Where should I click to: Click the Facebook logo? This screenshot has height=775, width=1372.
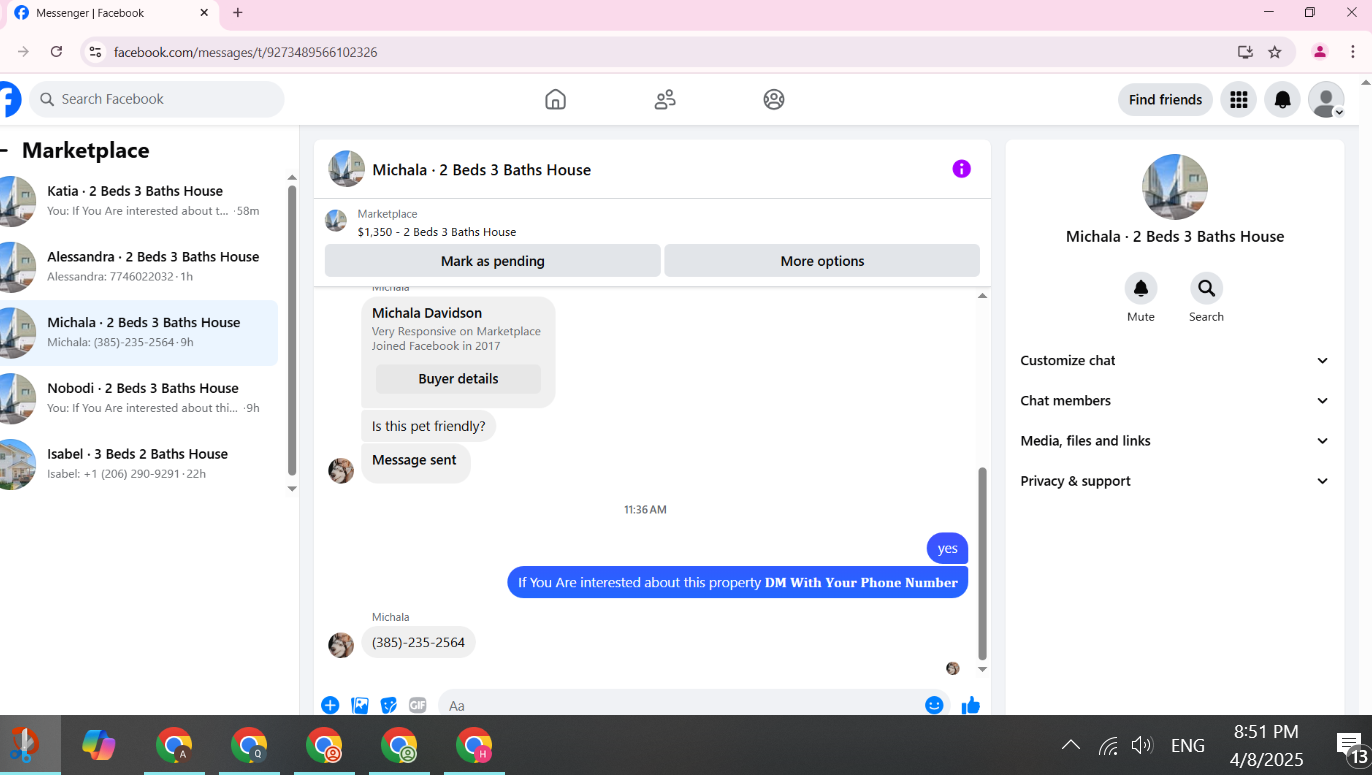[8, 99]
